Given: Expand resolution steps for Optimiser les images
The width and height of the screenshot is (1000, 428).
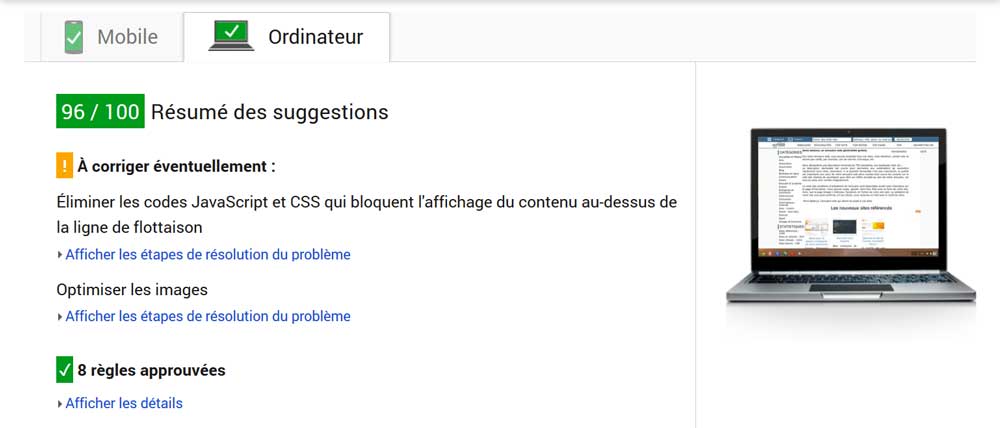Looking at the screenshot, I should point(207,316).
